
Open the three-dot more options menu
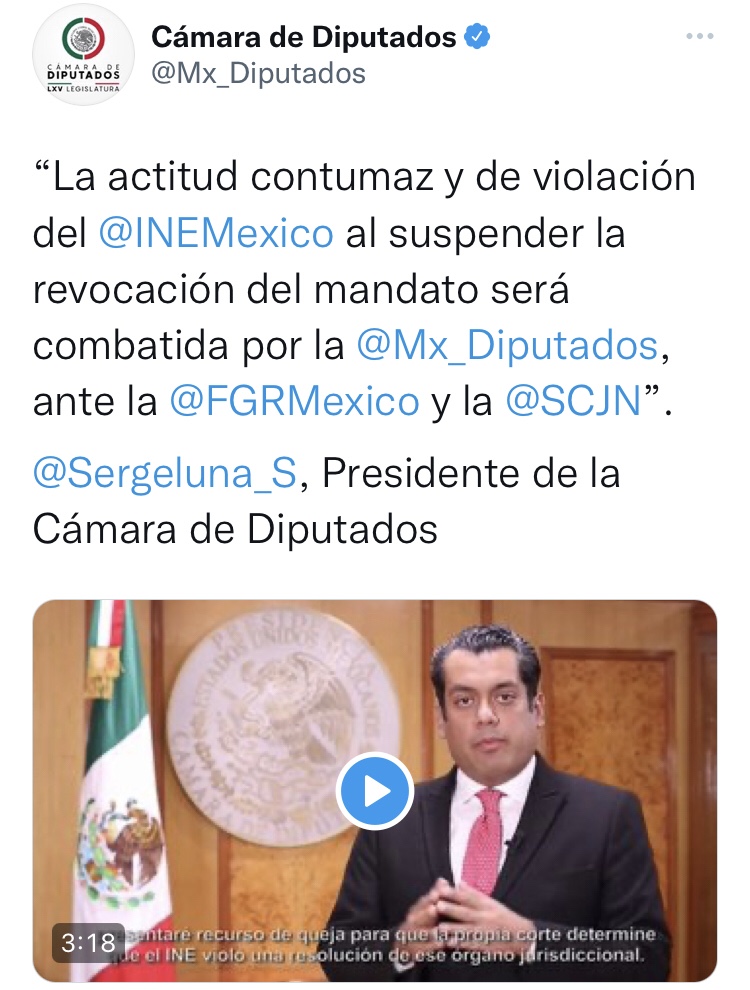(x=699, y=37)
